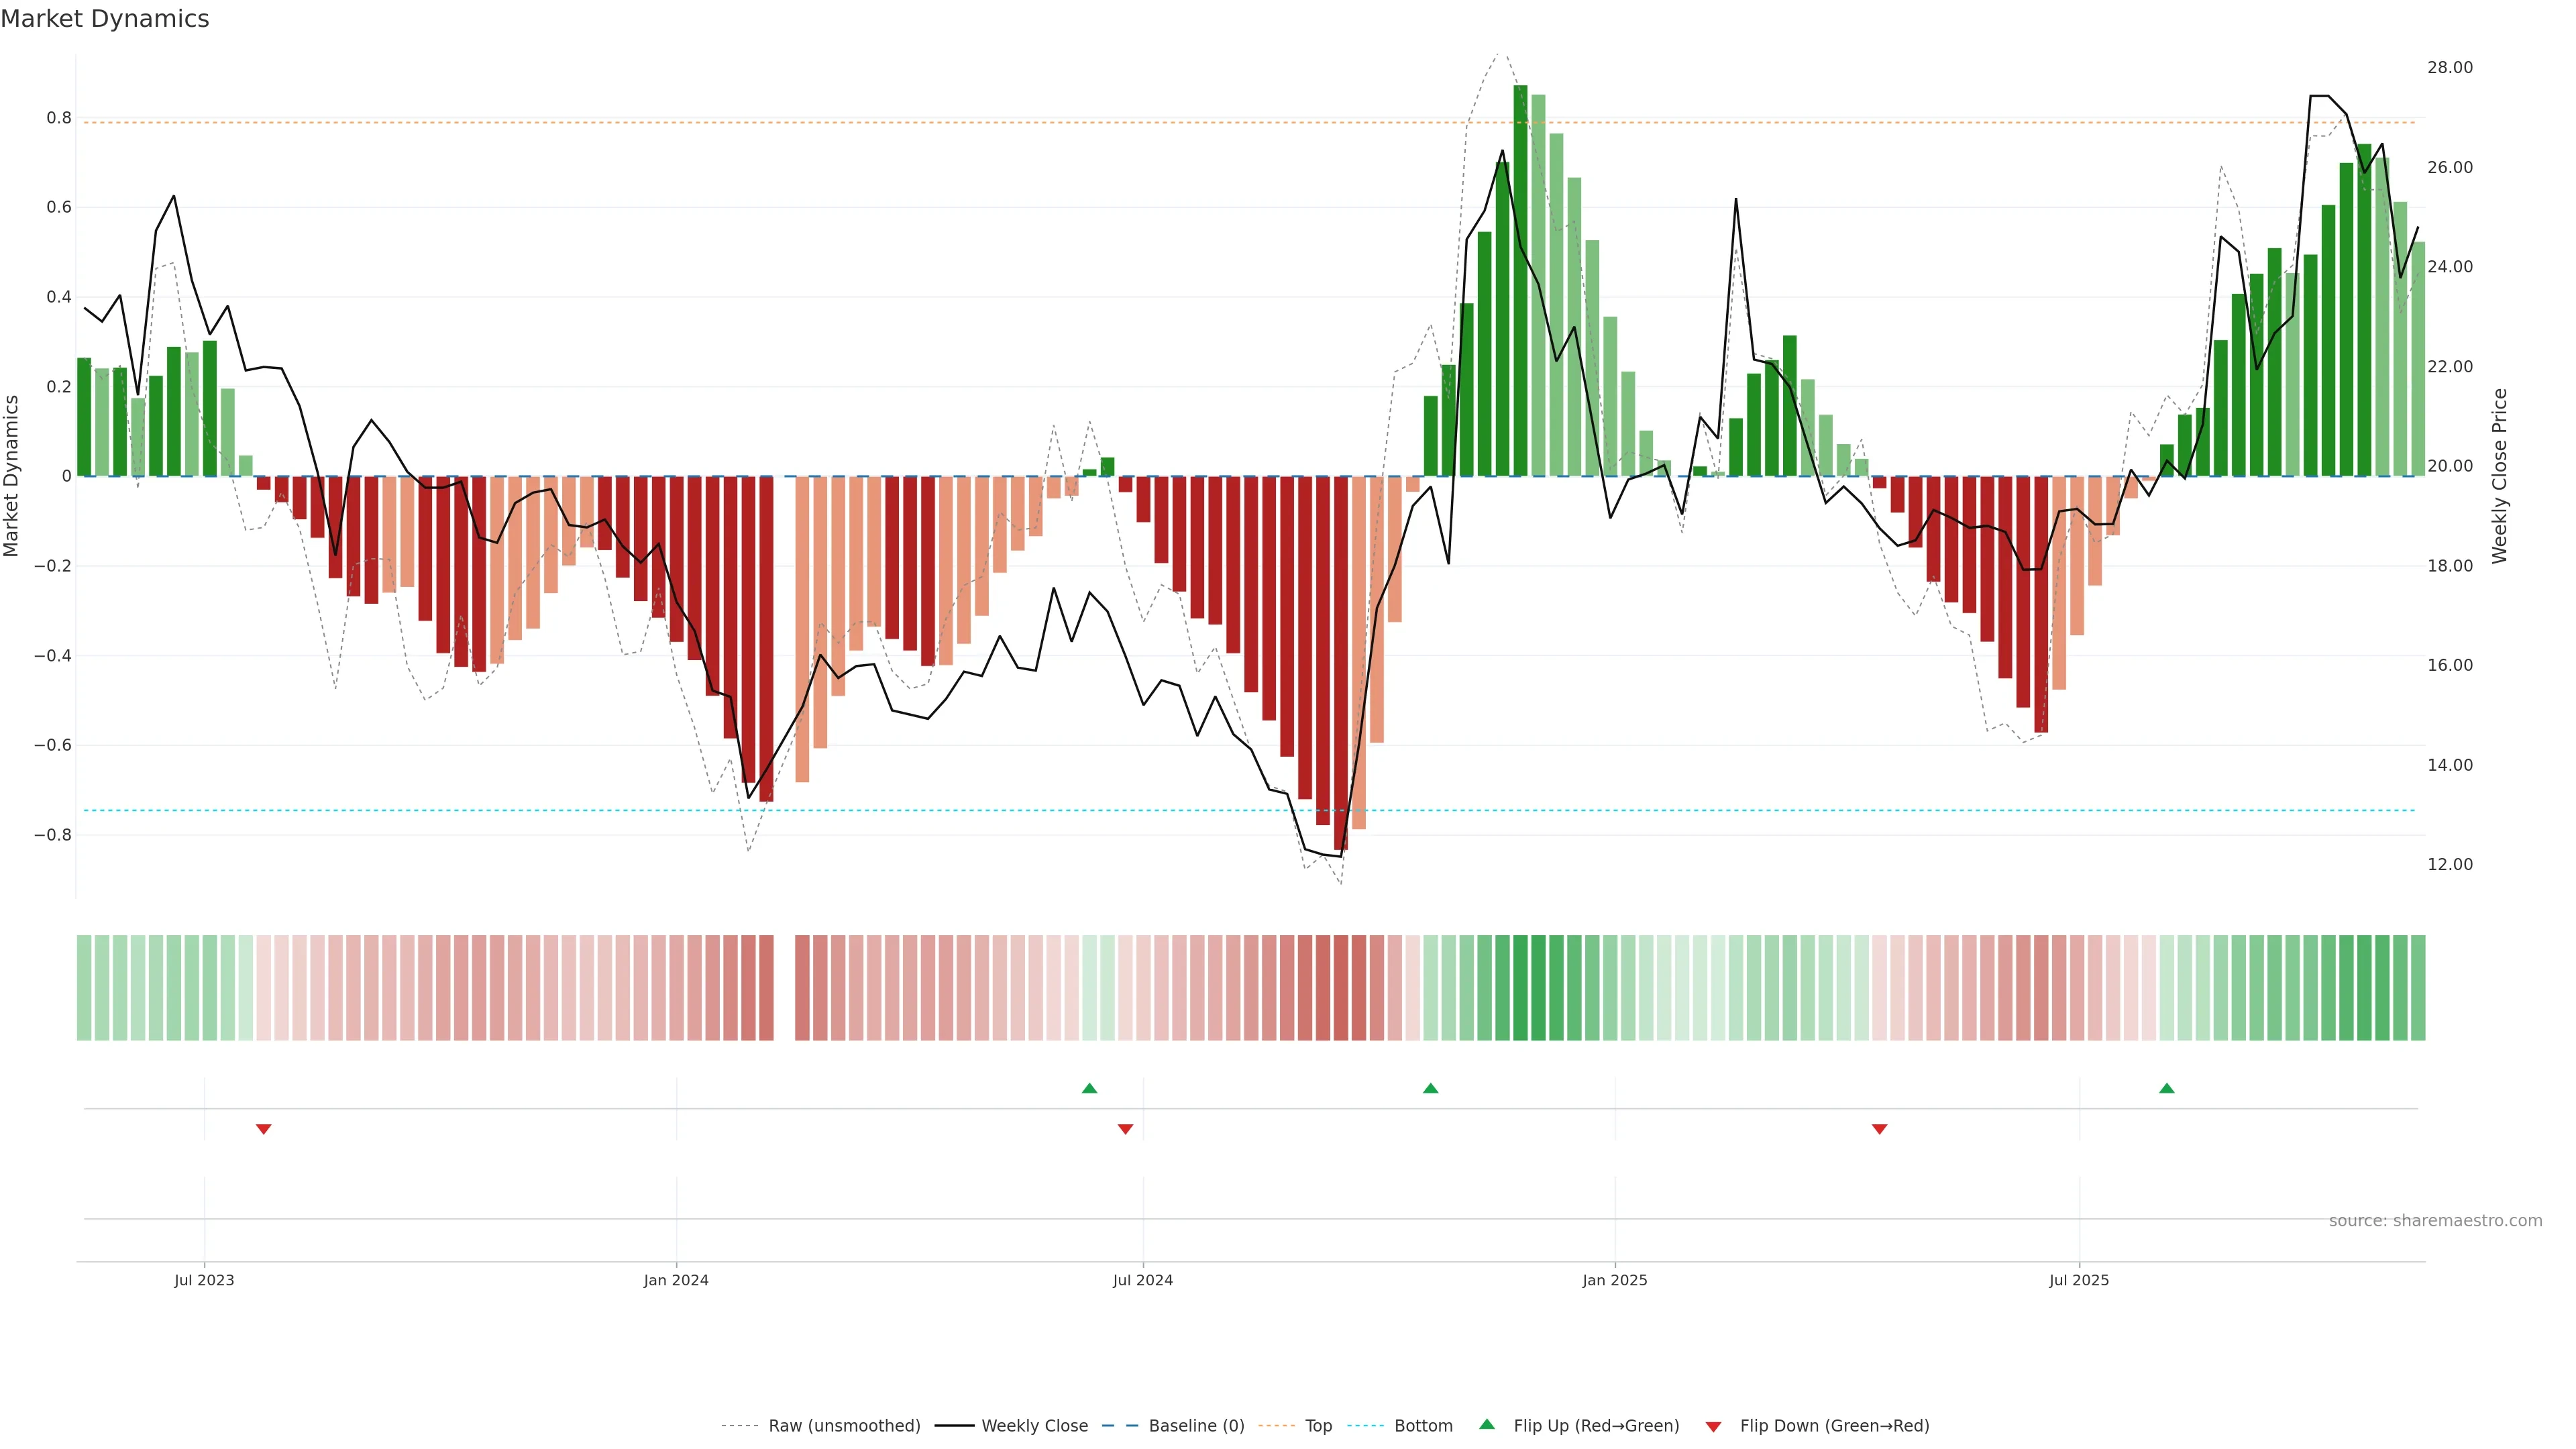
Task: Click the green flip-up marker in autumn 2024
Action: click(1431, 1088)
